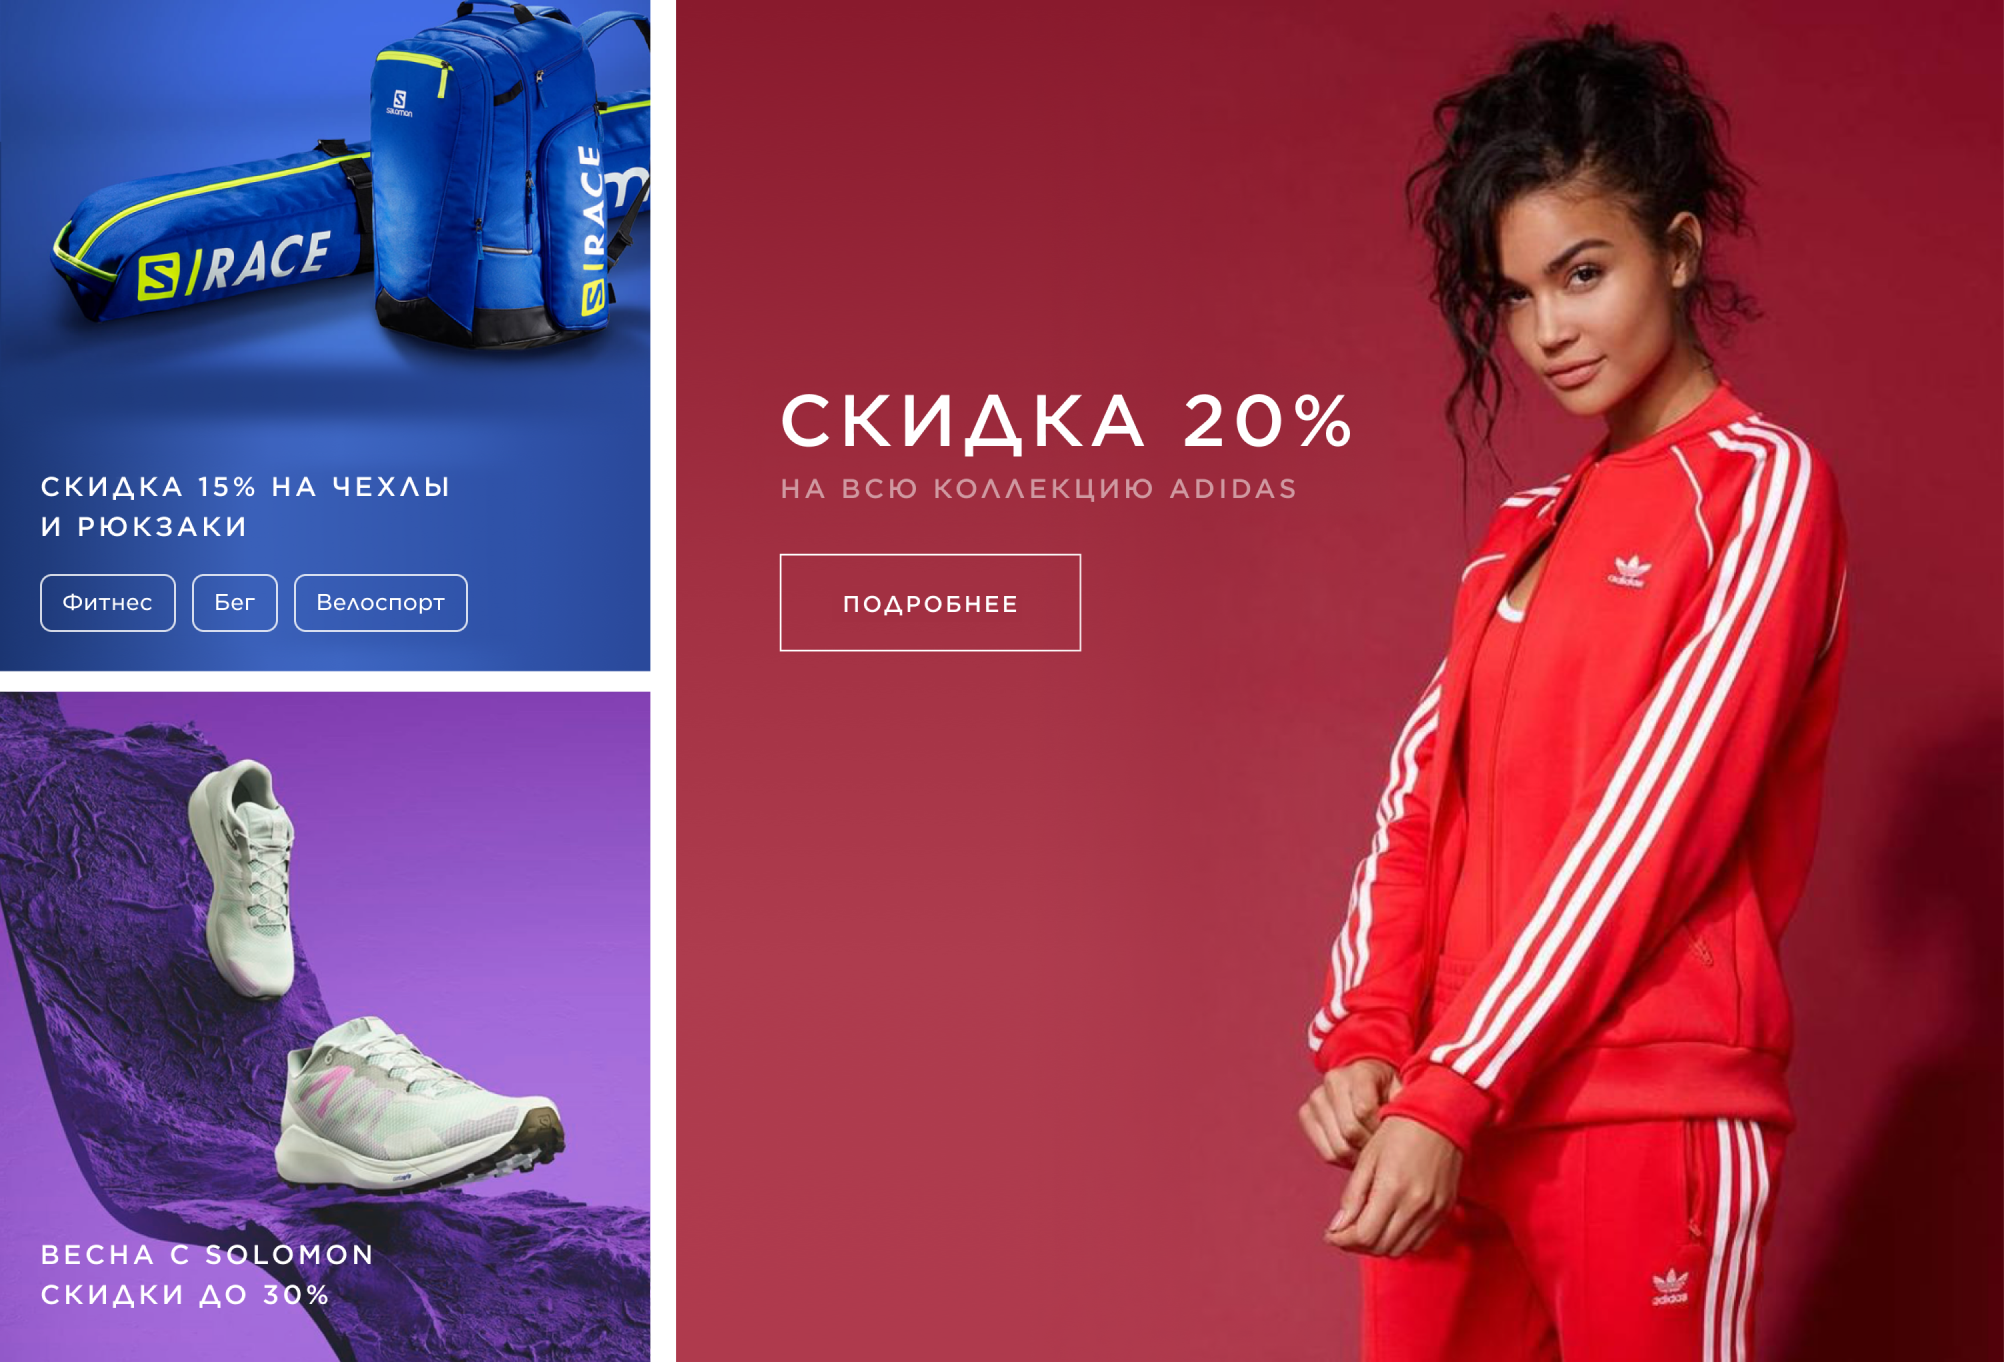The image size is (2004, 1362).
Task: Open ВЕСНА С SOLOMON promo text
Action: coord(207,1255)
